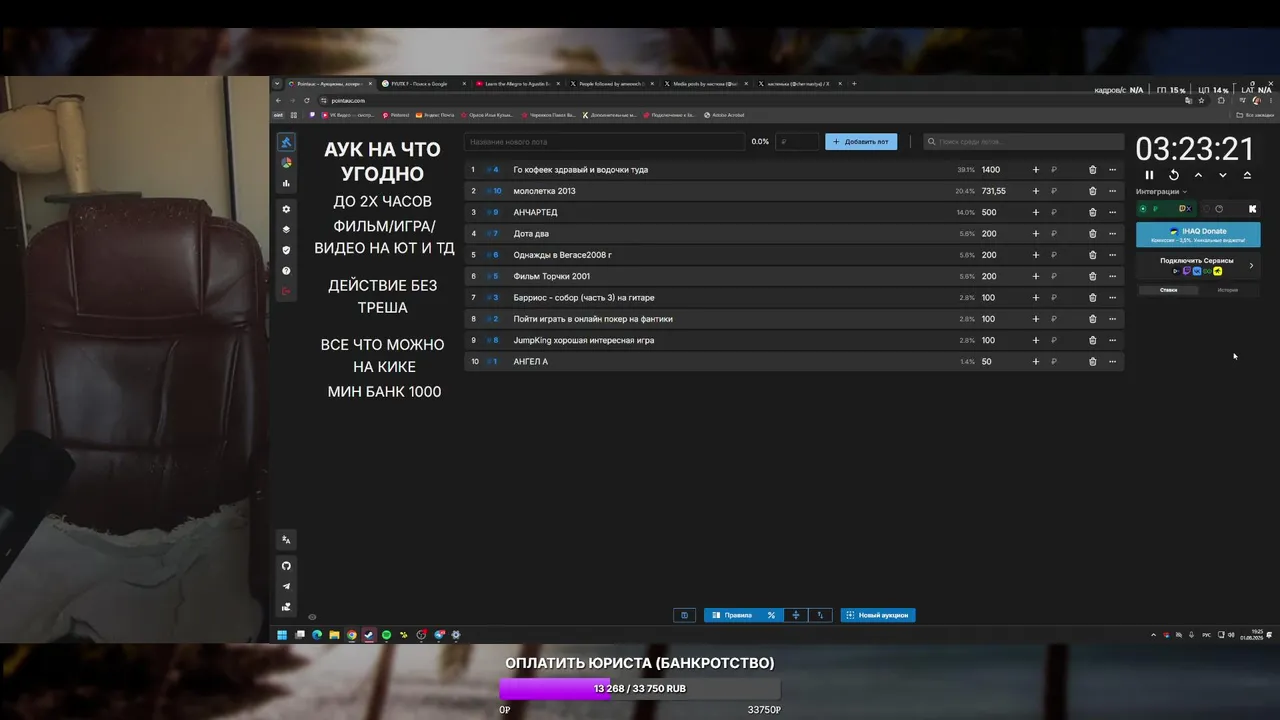This screenshot has width=1280, height=720.
Task: Open the layers icon in sidebar
Action: (x=286, y=230)
